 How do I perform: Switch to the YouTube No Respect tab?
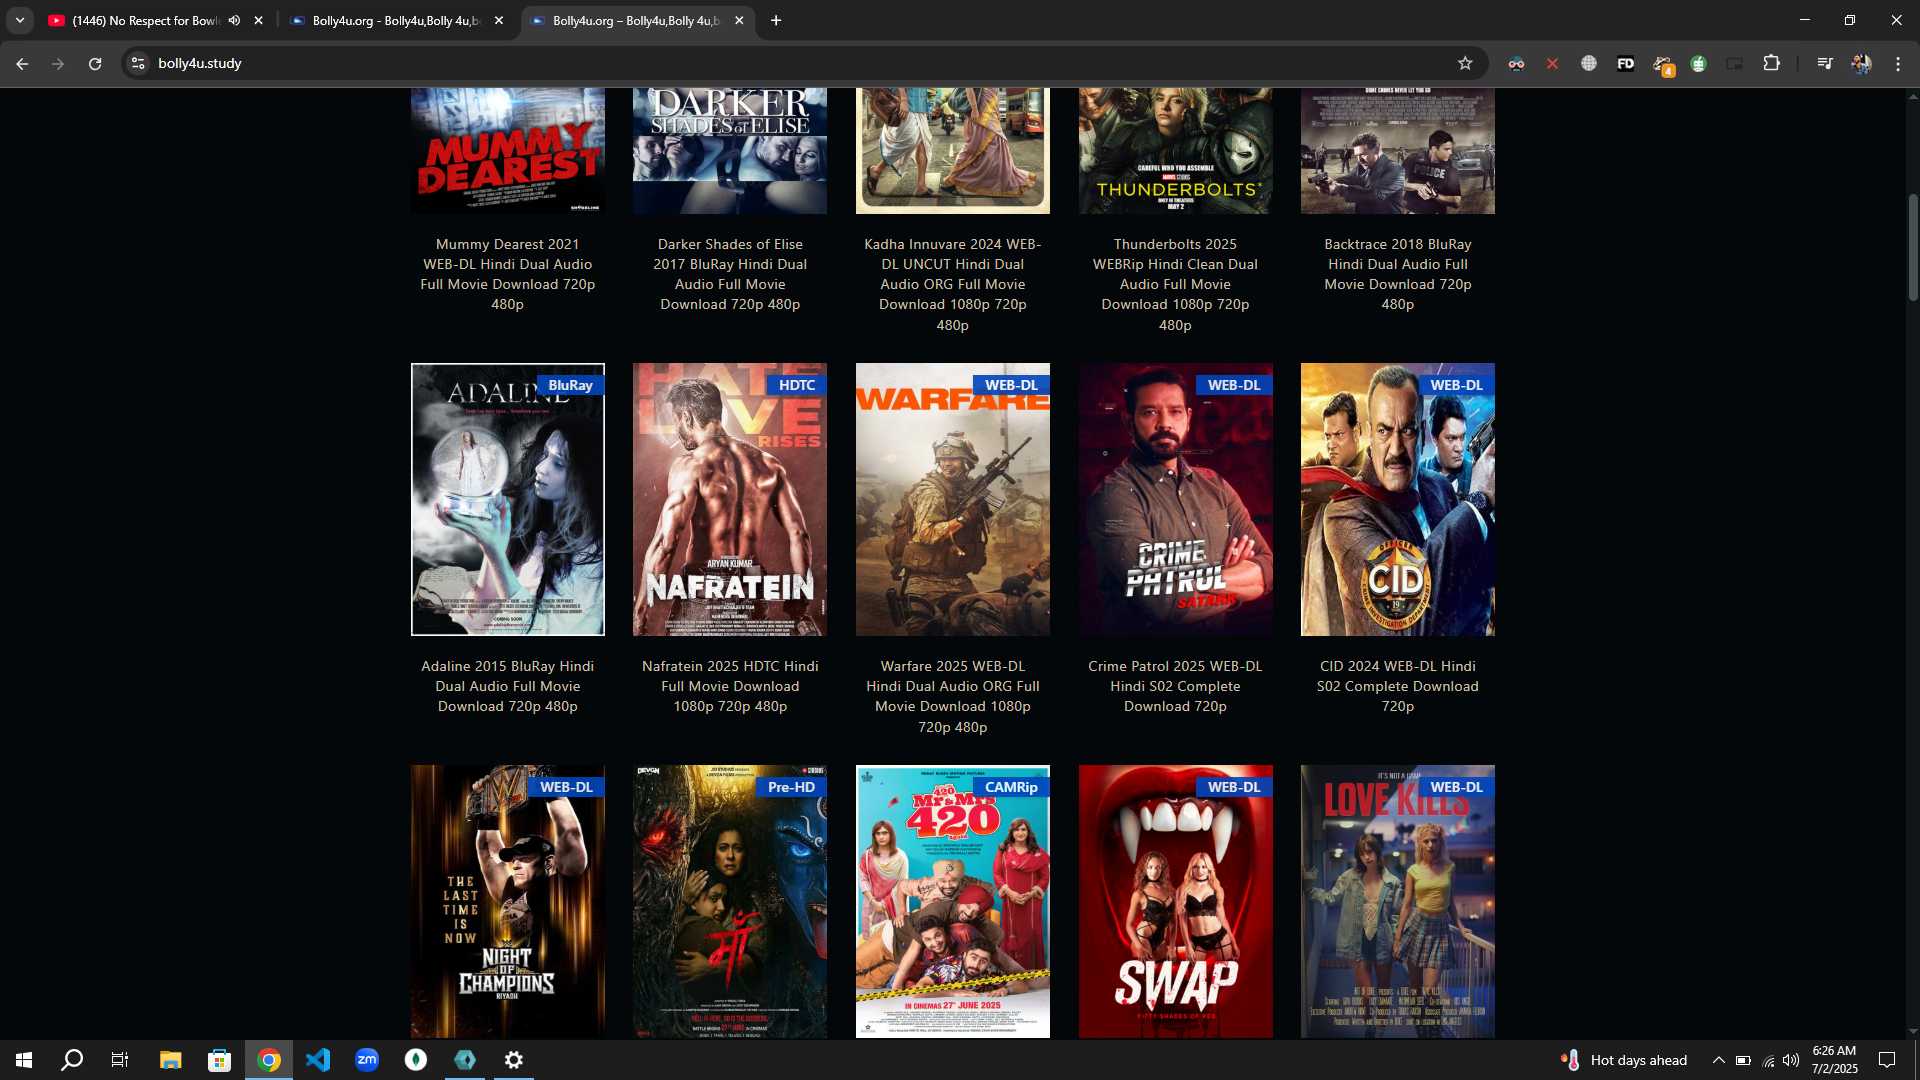[x=145, y=20]
